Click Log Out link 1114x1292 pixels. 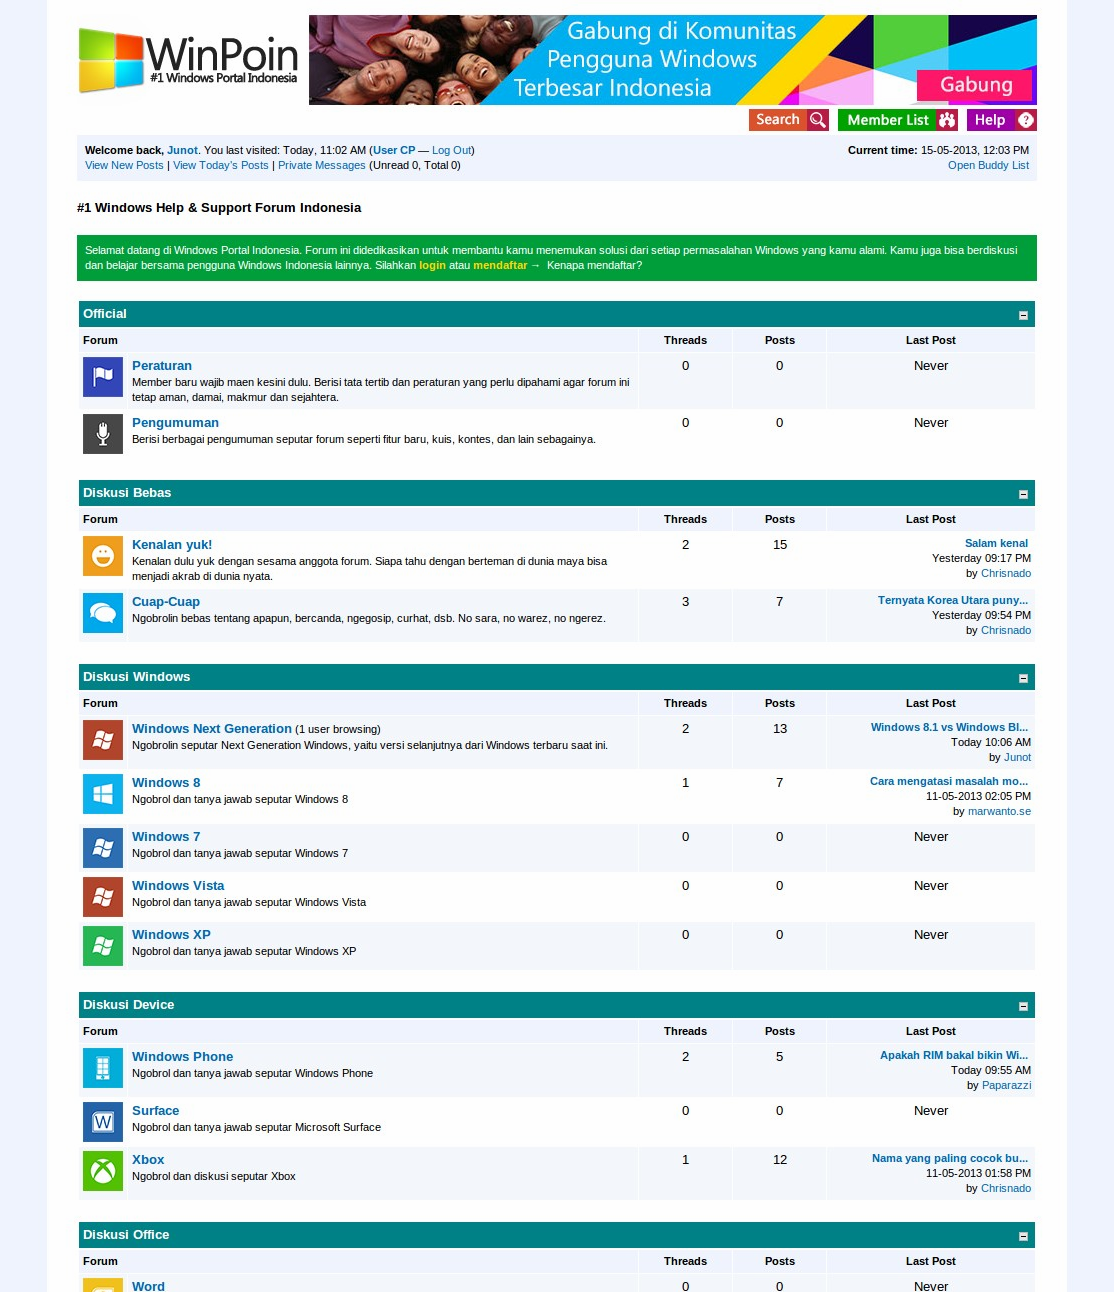pos(451,150)
